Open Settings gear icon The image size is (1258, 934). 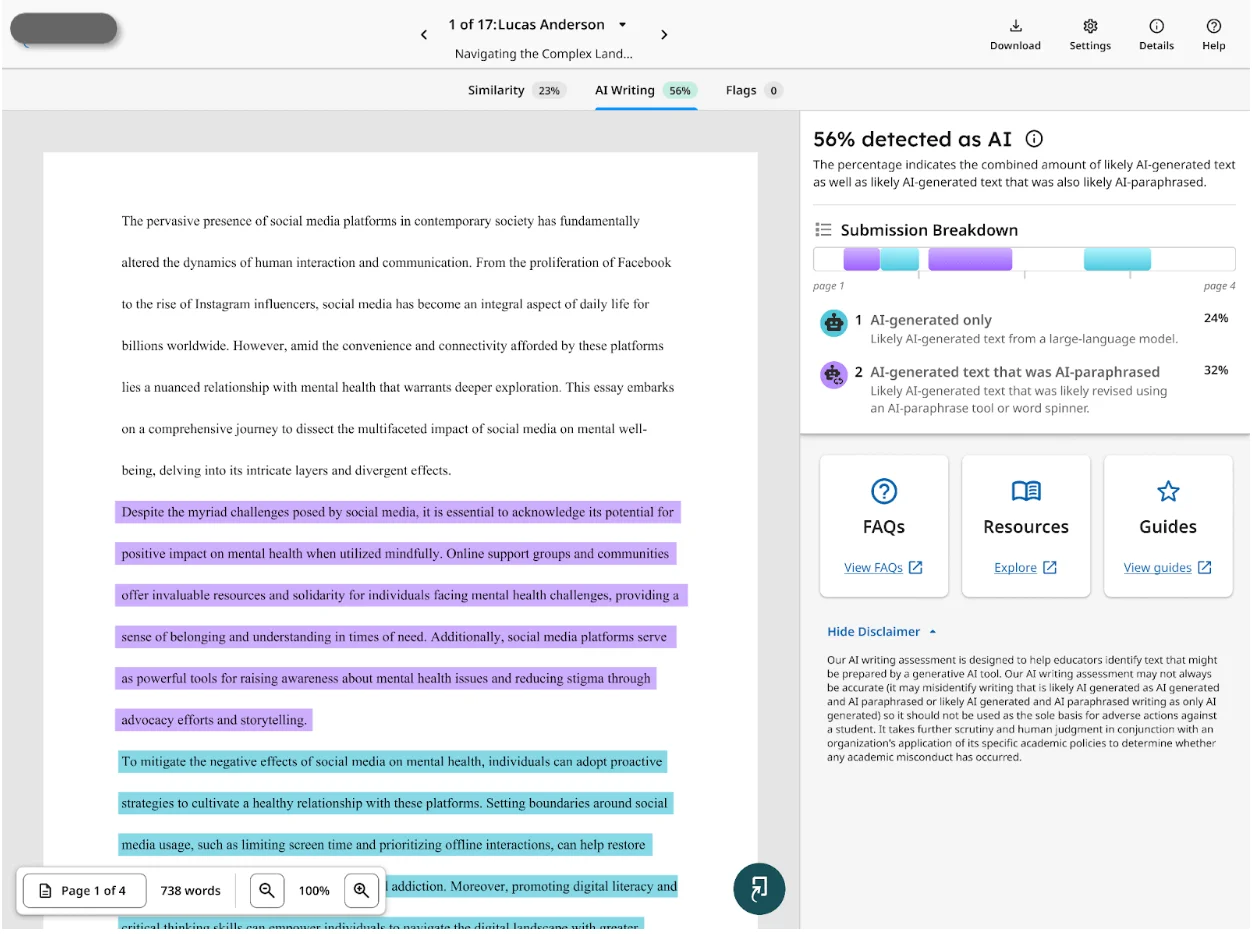1090,26
